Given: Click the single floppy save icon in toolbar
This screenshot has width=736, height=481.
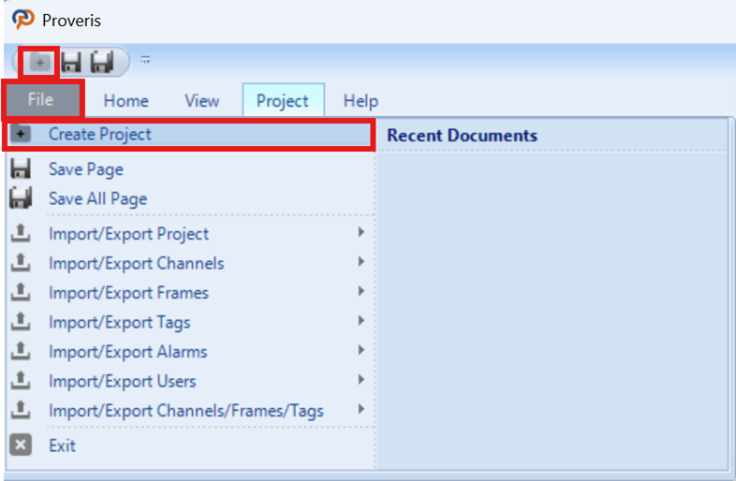Looking at the screenshot, I should 71,62.
